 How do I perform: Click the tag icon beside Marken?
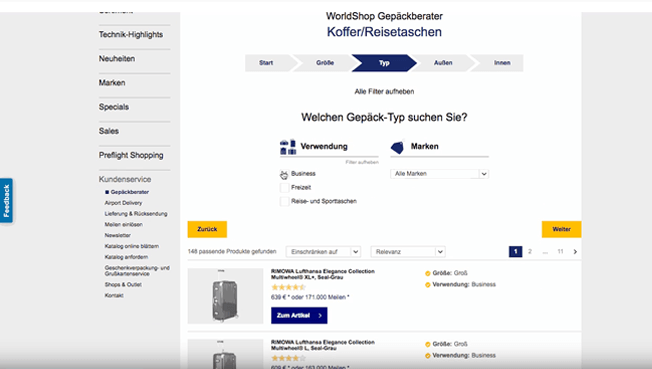tap(398, 147)
